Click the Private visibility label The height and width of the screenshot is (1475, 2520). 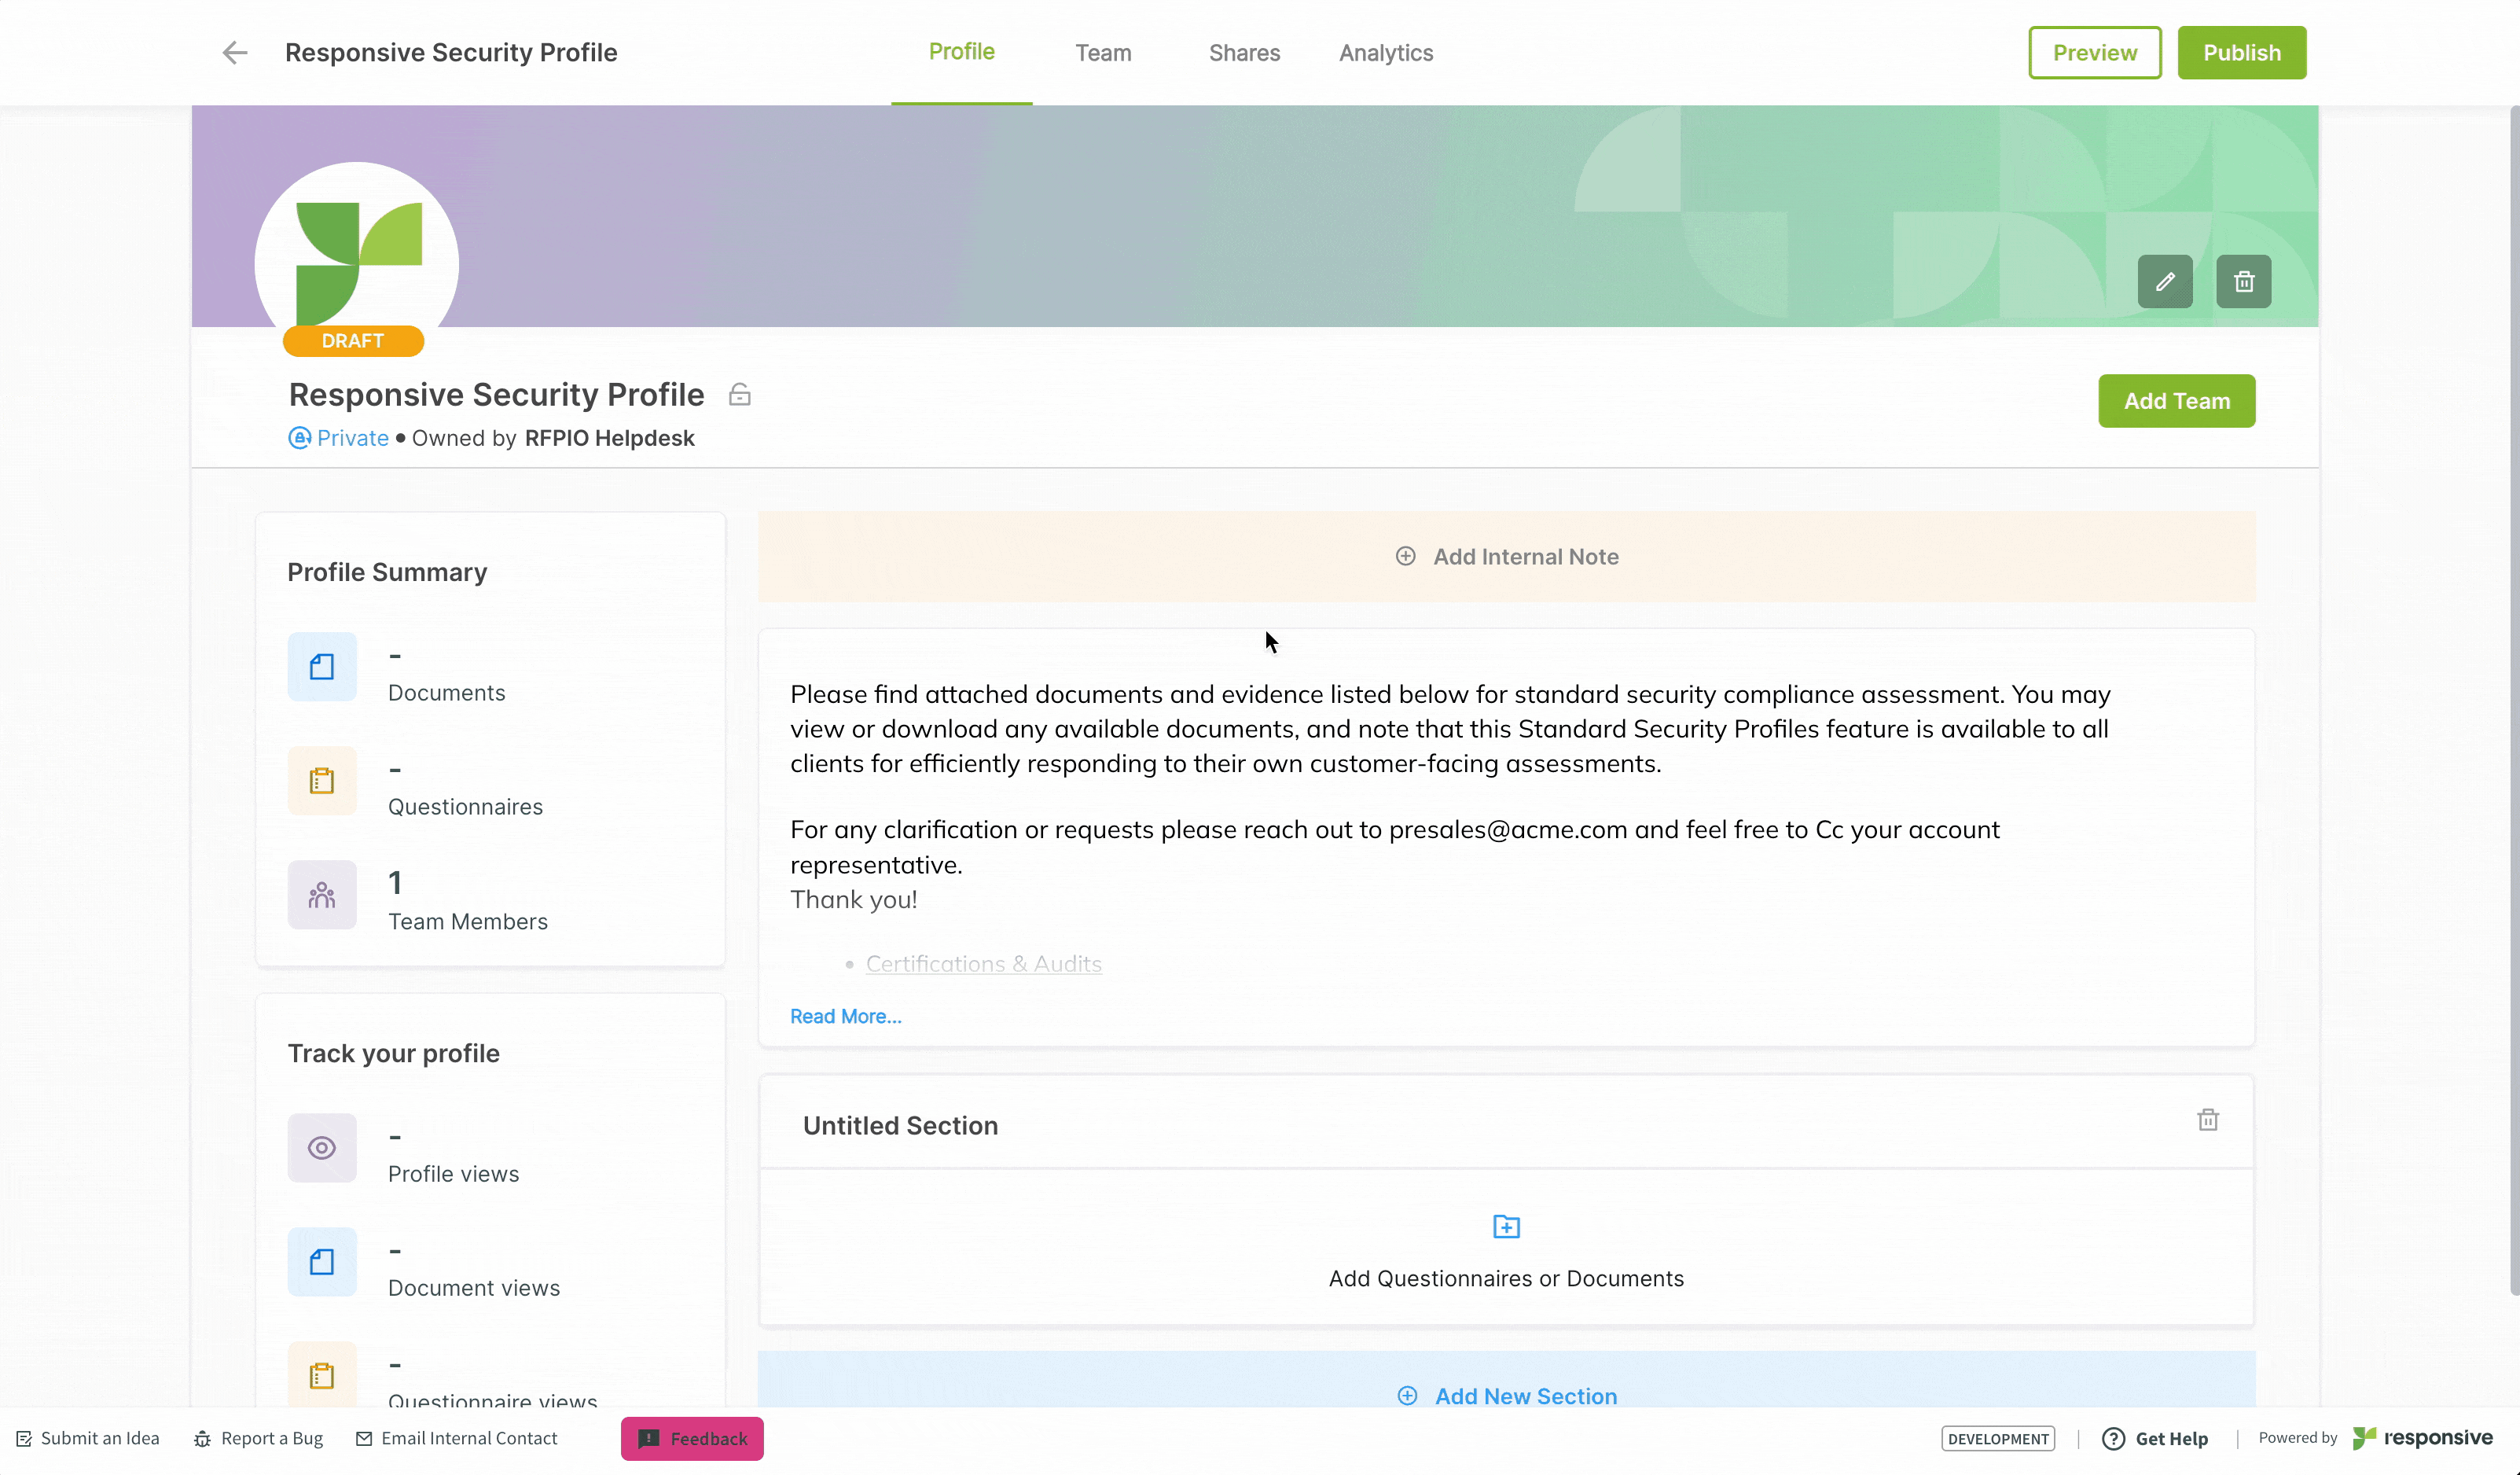[352, 438]
